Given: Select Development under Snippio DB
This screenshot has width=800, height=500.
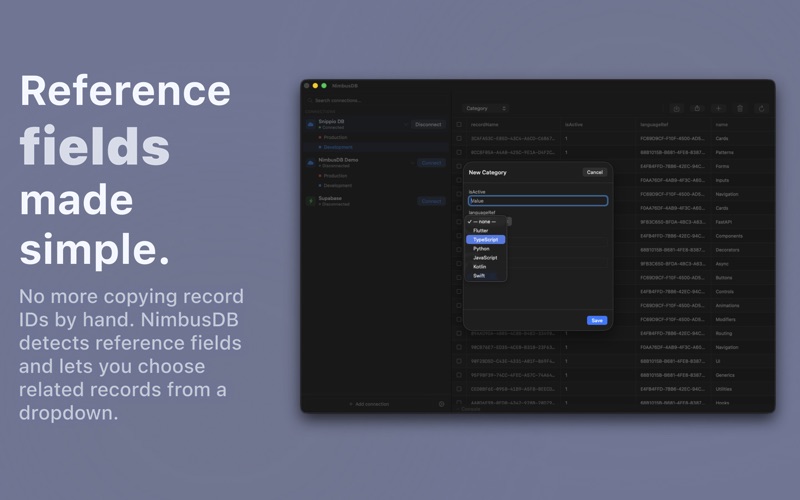Looking at the screenshot, I should [338, 147].
